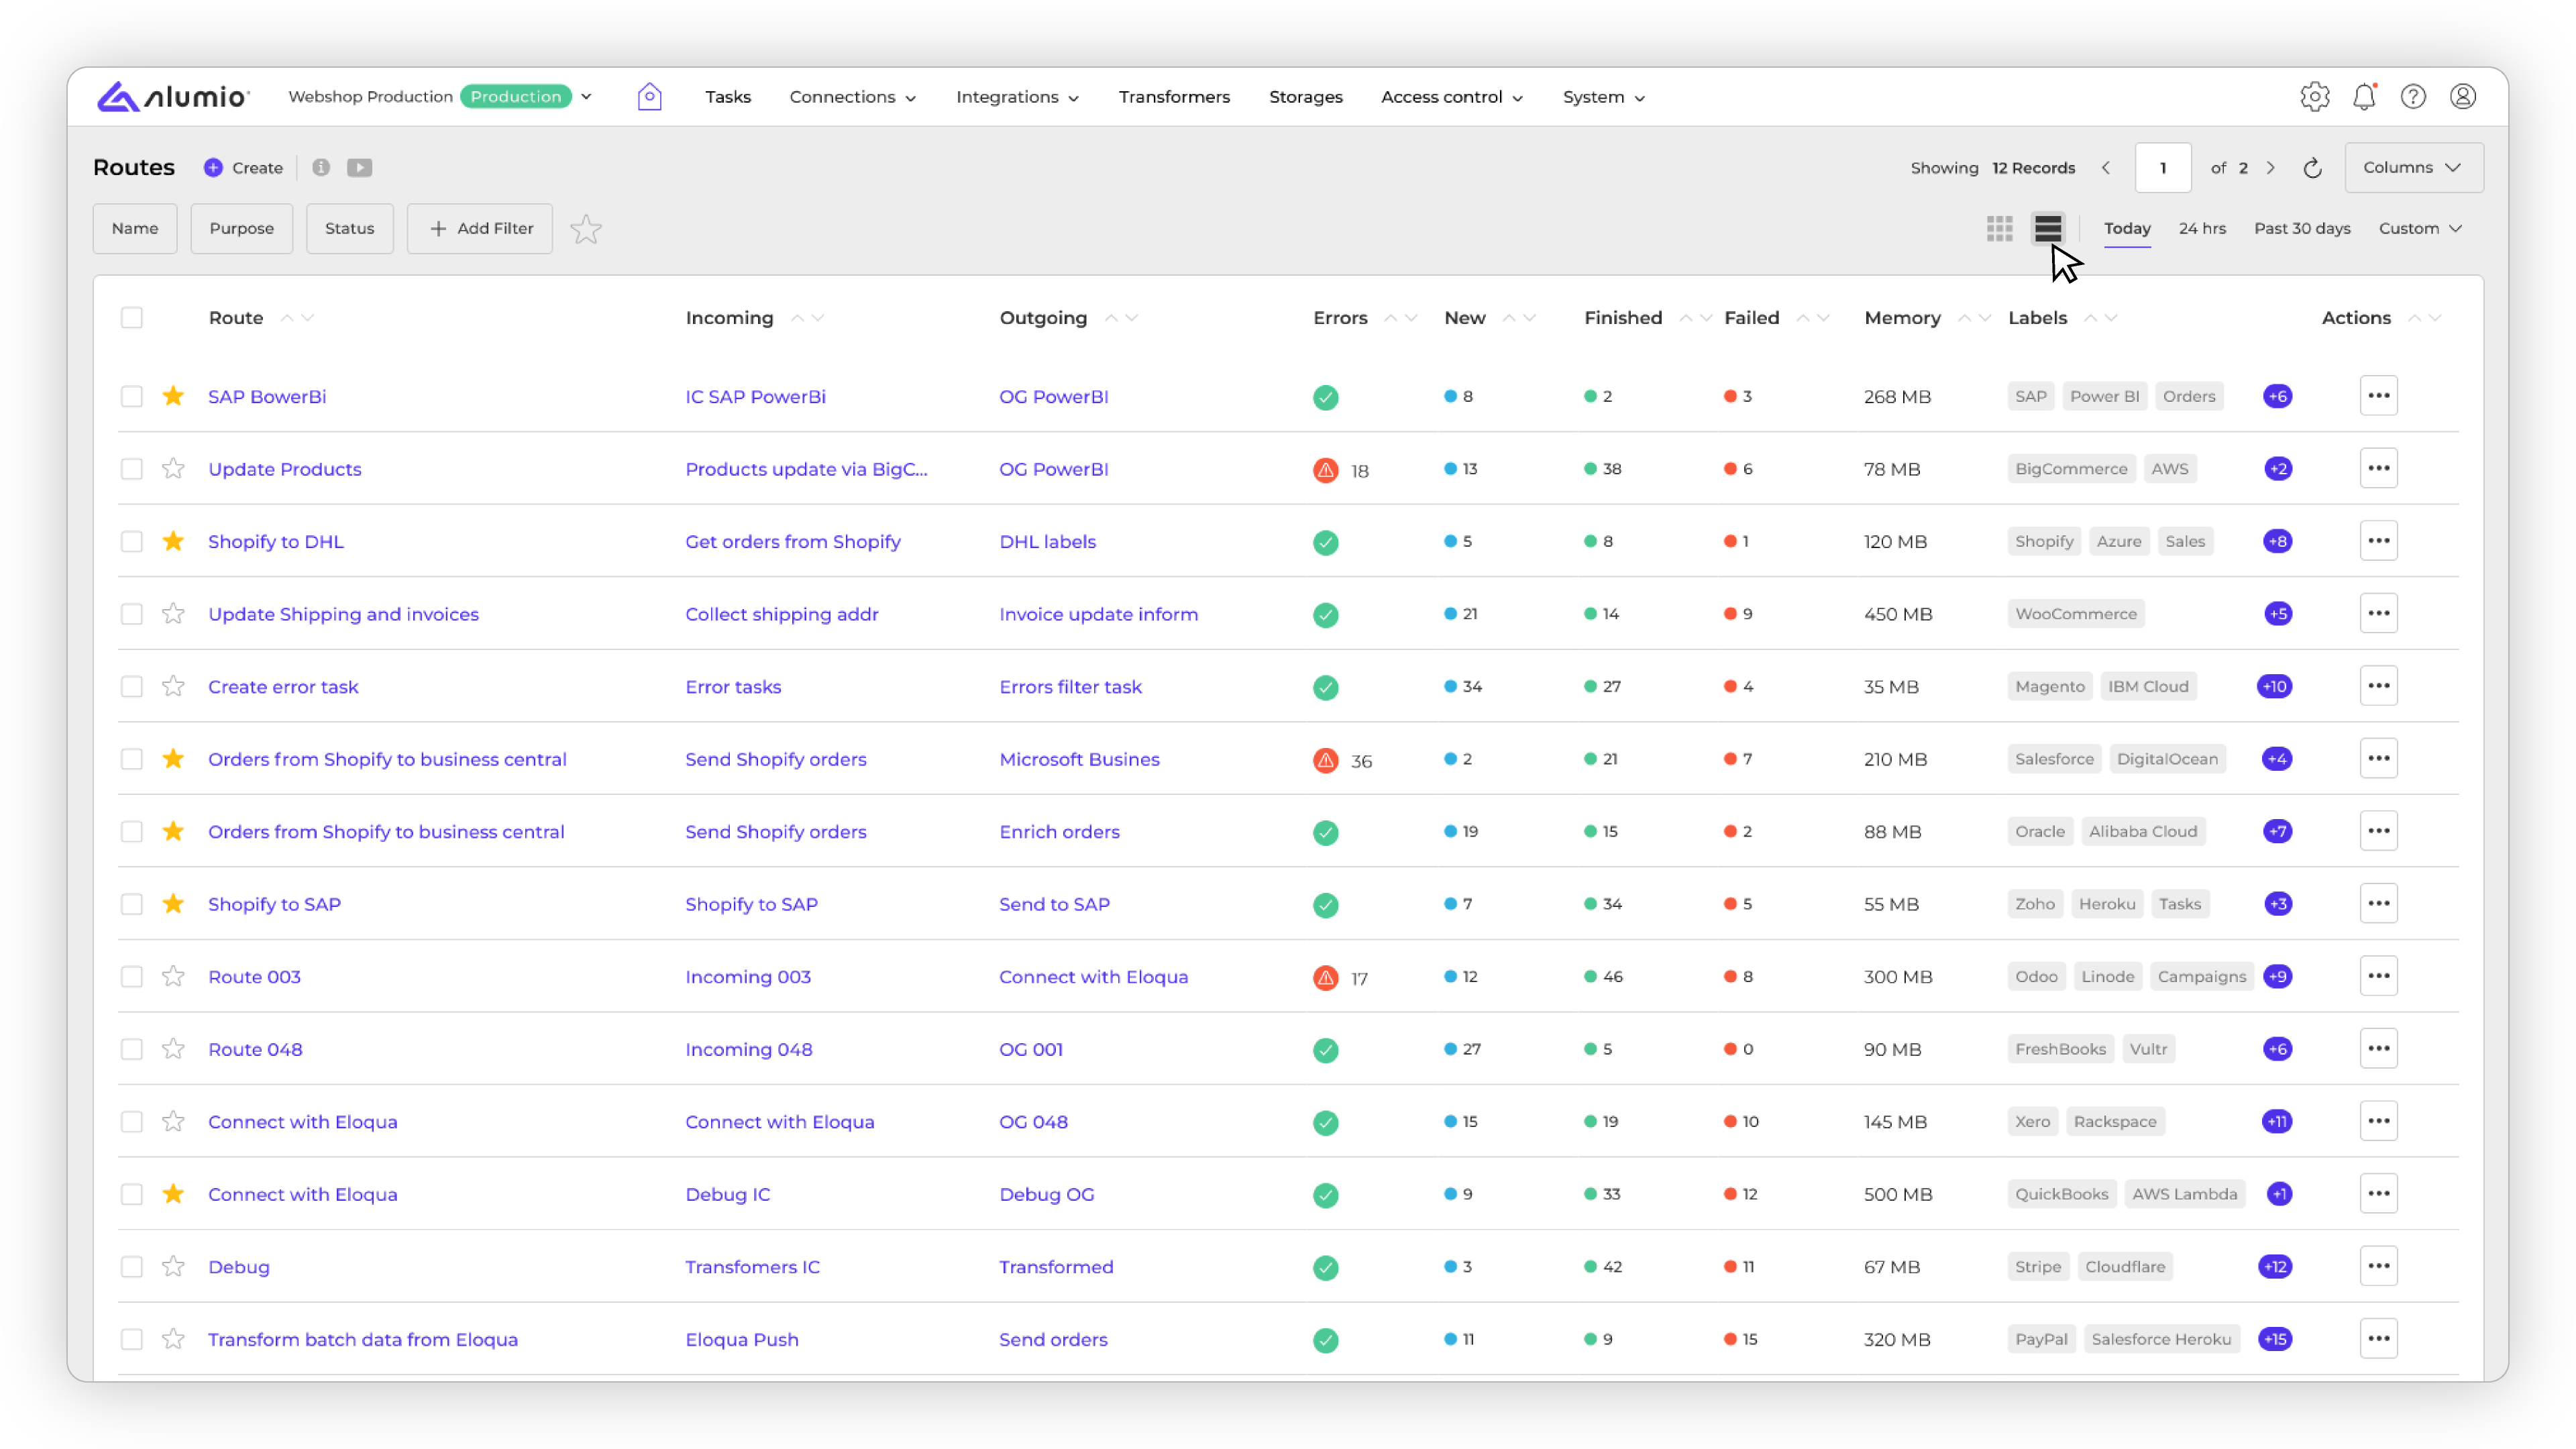Click the home icon in navbar
This screenshot has height=1449, width=2576.
click(x=649, y=97)
